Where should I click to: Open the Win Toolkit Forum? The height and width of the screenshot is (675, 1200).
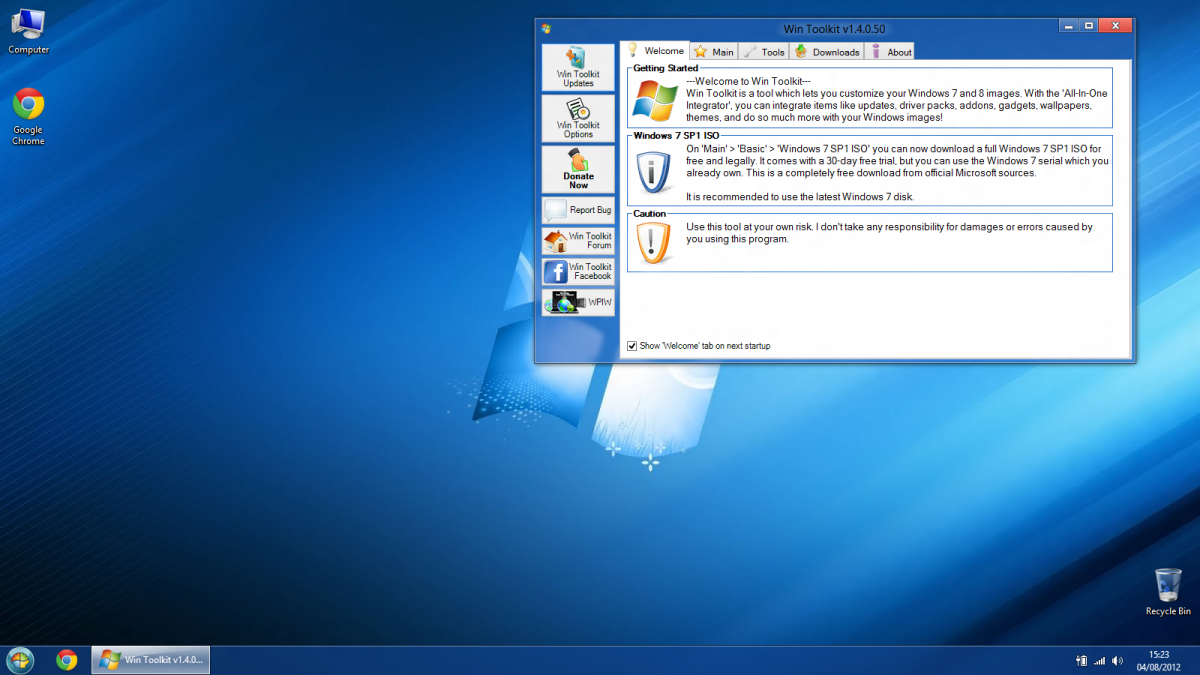coord(578,240)
